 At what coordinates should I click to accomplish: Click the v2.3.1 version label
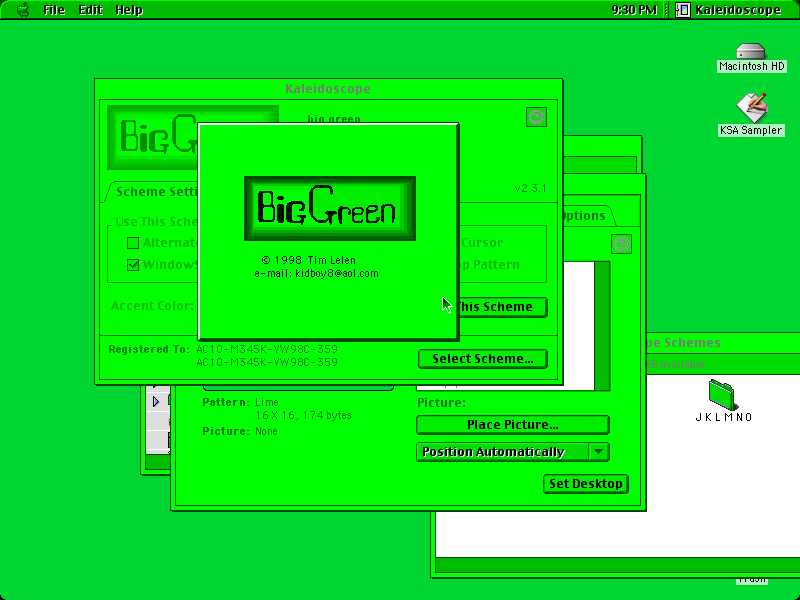(531, 188)
